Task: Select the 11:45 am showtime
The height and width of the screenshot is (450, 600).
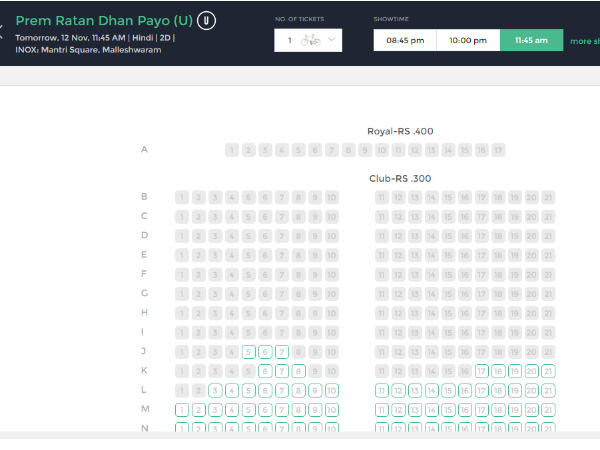Action: (x=531, y=40)
